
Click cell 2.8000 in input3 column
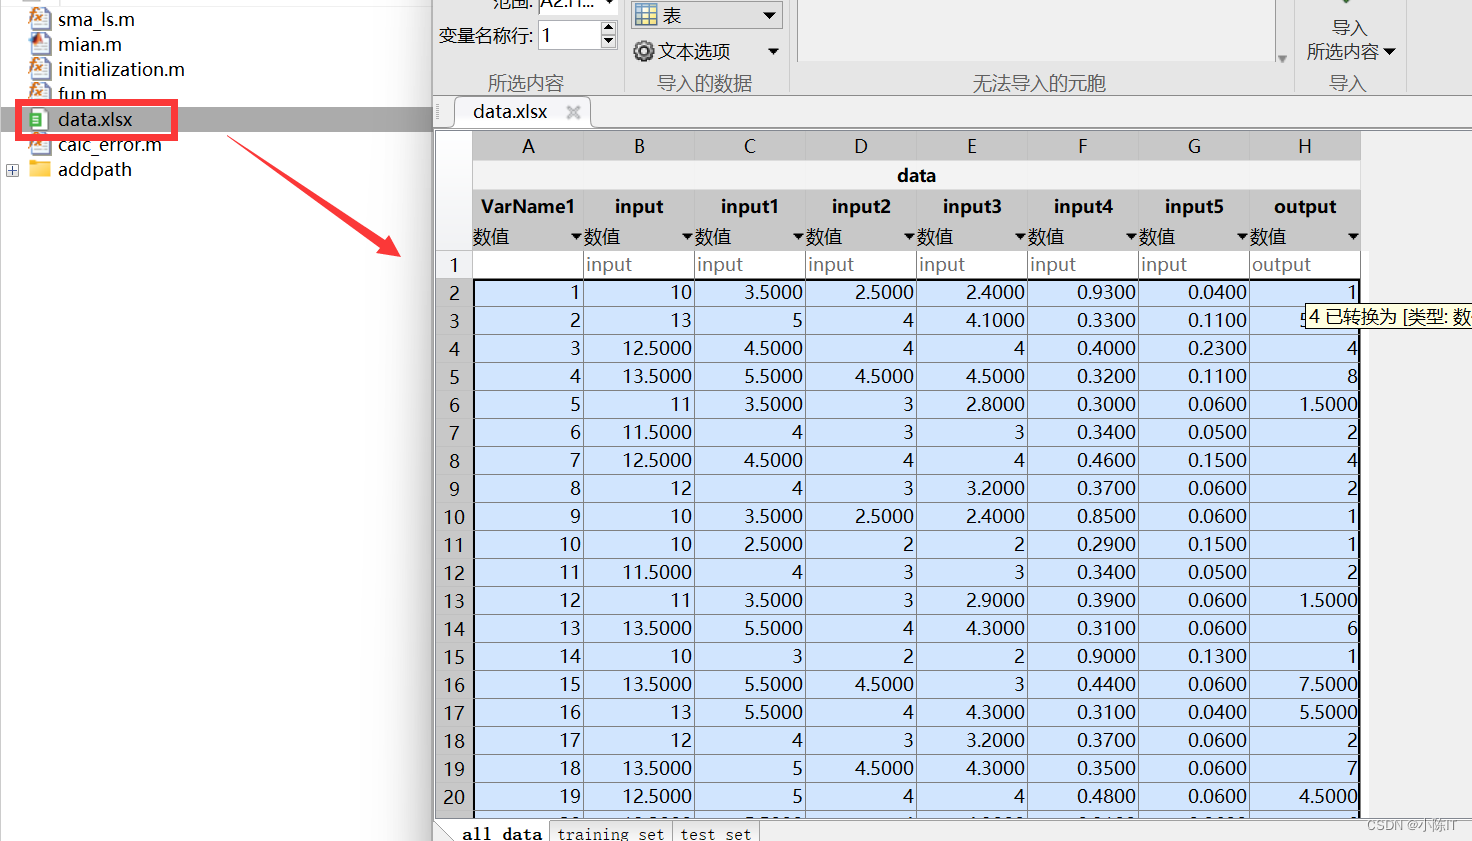pyautogui.click(x=972, y=404)
